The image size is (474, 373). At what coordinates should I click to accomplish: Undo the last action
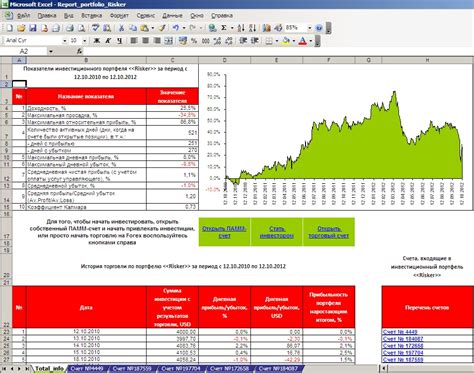coord(176,28)
